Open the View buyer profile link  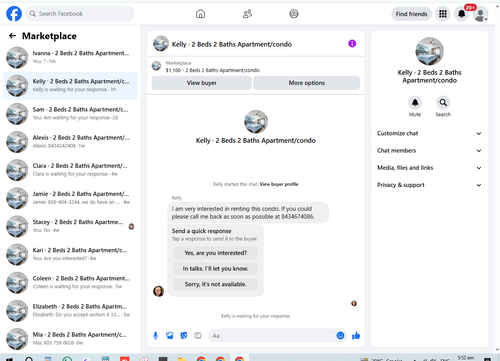[279, 184]
